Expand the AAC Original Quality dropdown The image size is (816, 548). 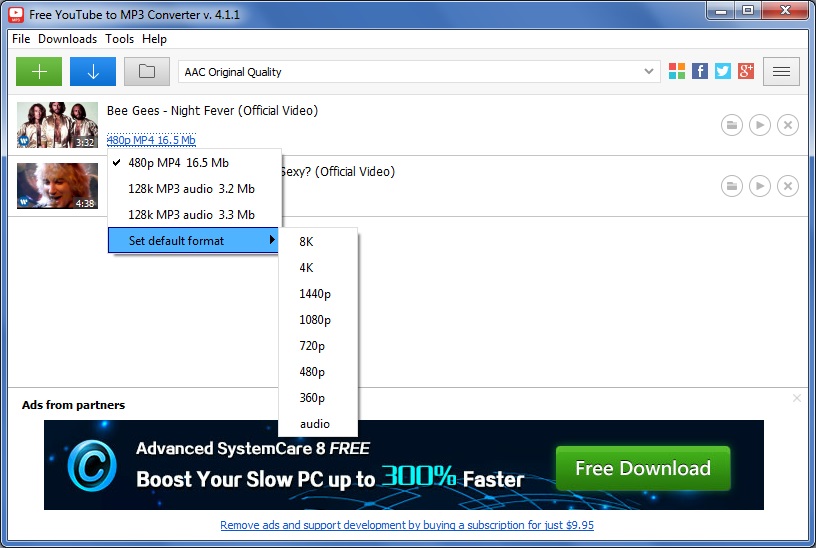pos(648,72)
